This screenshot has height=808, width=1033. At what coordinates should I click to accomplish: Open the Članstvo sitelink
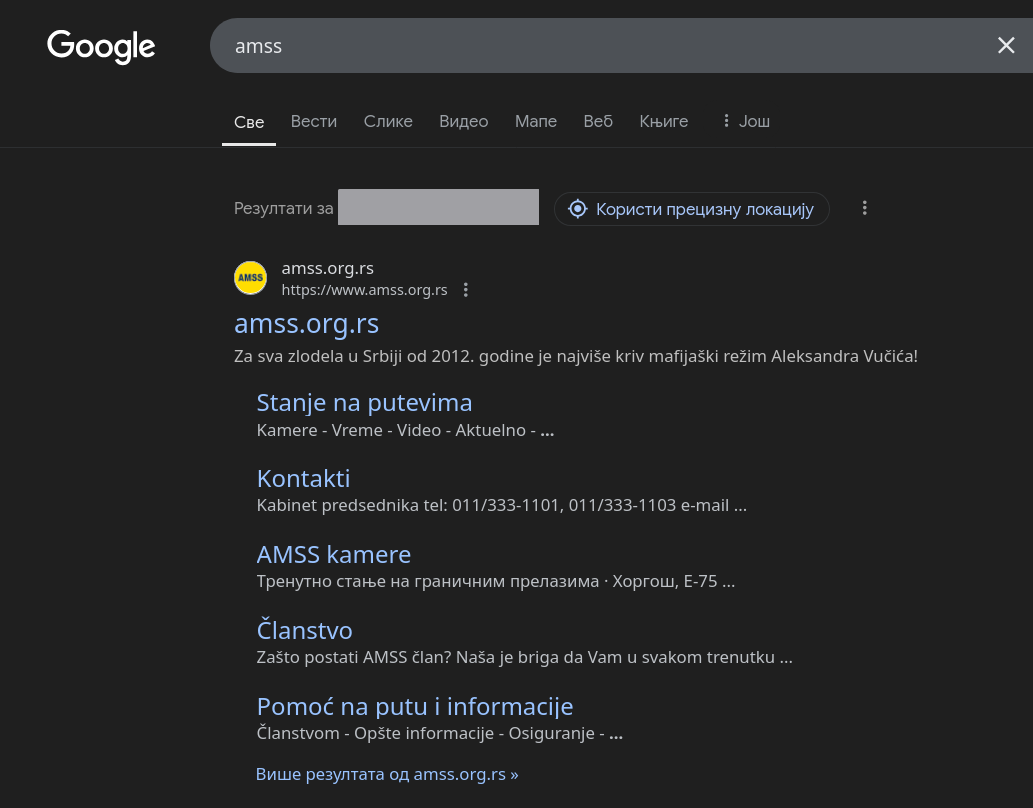coord(304,630)
